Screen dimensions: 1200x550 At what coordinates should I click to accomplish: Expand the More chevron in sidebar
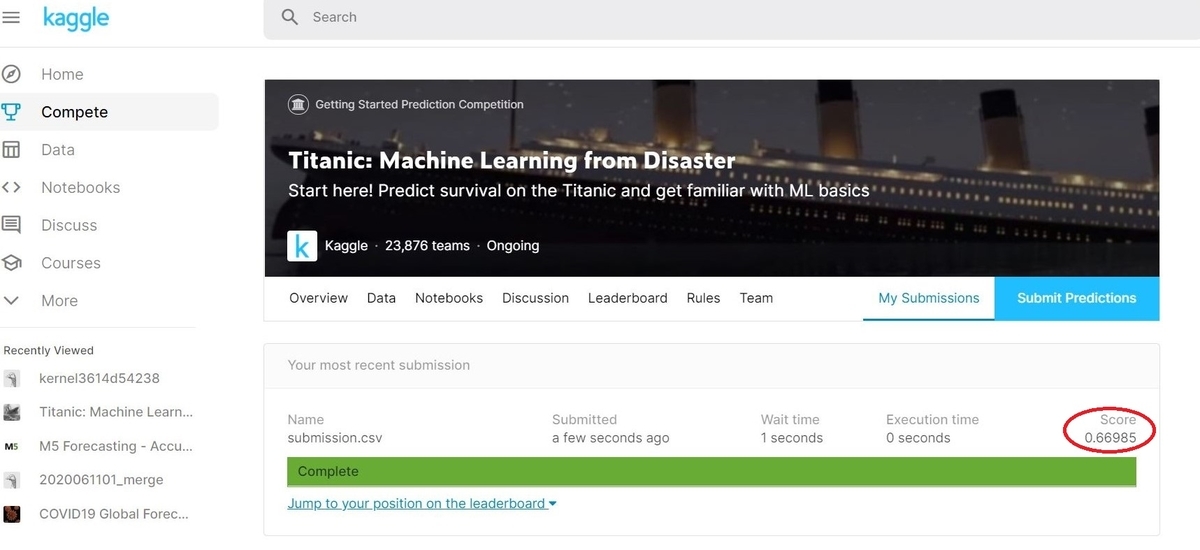click(x=12, y=301)
